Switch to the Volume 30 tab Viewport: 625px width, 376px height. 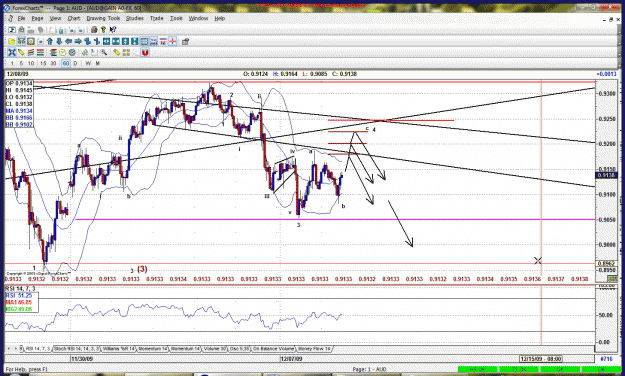(x=214, y=349)
